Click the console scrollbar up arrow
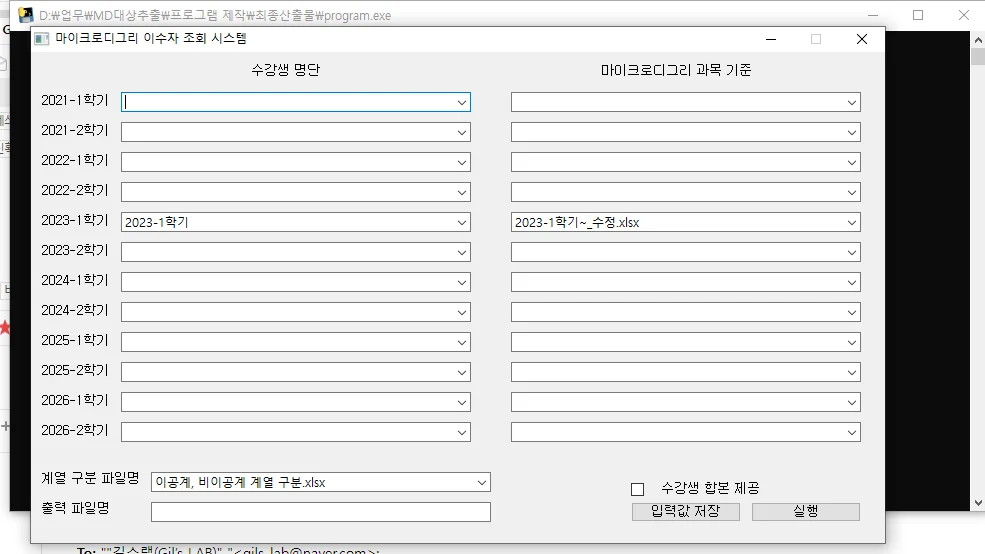The height and width of the screenshot is (554, 985). 978,40
